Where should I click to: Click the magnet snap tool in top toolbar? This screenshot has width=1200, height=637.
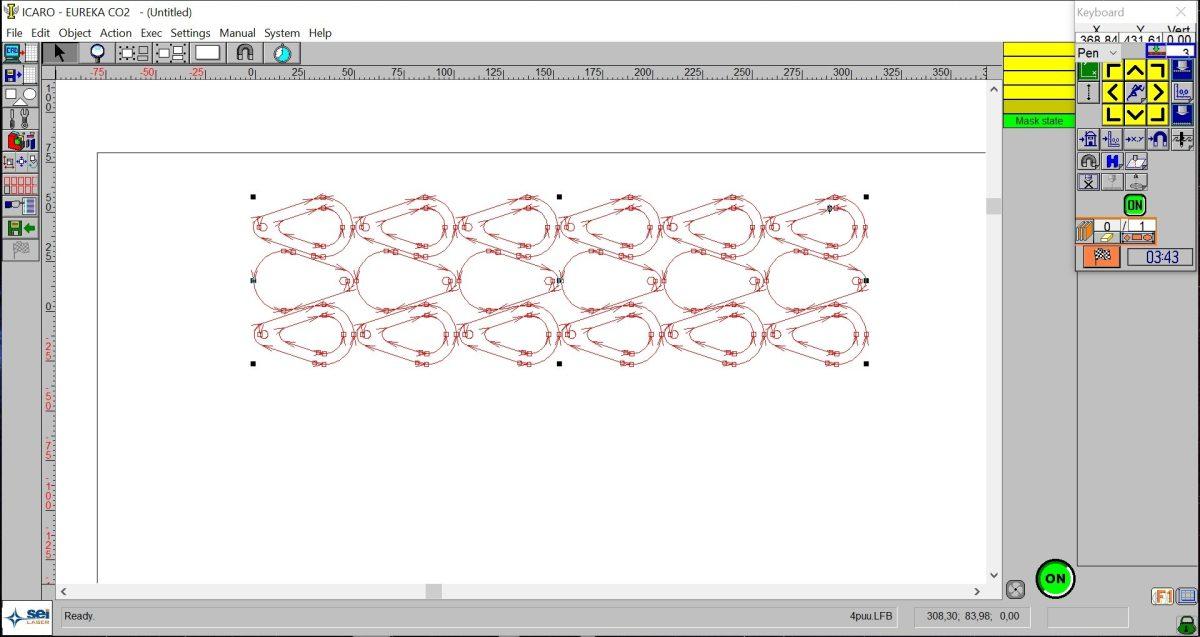[x=245, y=53]
